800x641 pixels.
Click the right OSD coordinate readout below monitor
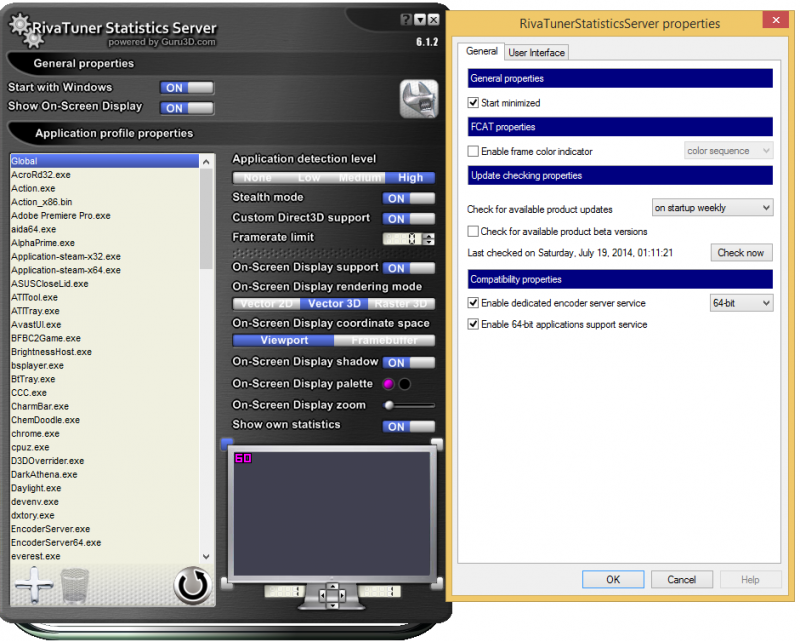click(x=380, y=591)
